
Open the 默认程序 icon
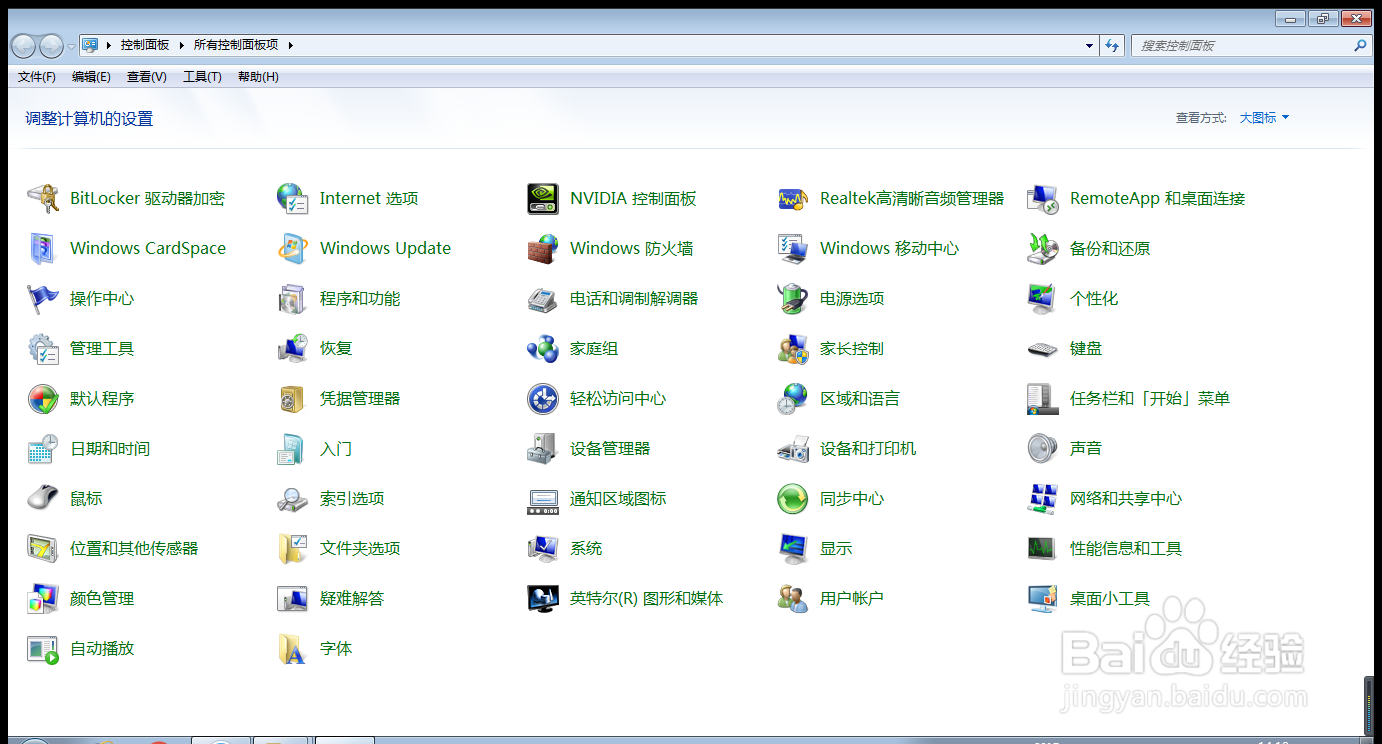43,398
